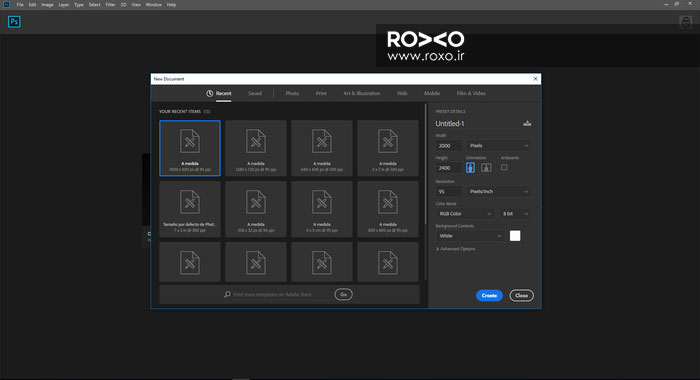
Task: Open the 3D menu
Action: tap(123, 4)
